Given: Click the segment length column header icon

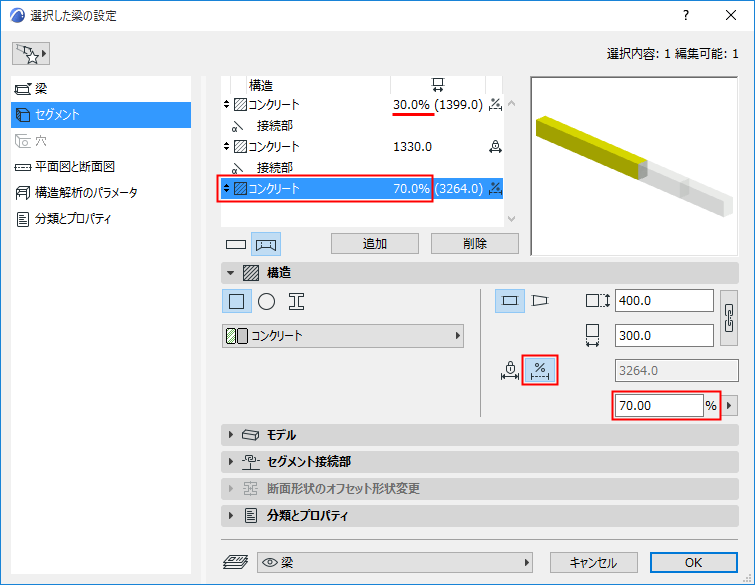Looking at the screenshot, I should (438, 85).
